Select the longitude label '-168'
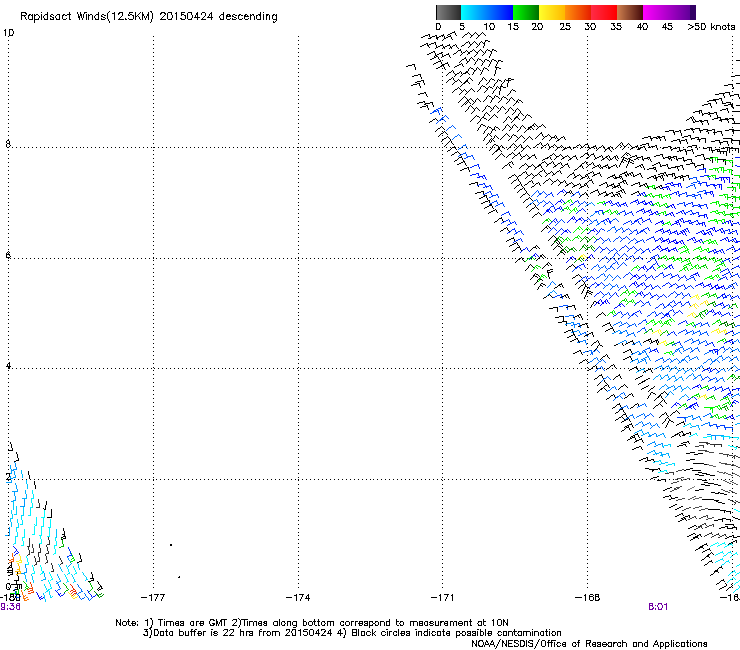Viewport: 740px width, 650px height. point(587,598)
